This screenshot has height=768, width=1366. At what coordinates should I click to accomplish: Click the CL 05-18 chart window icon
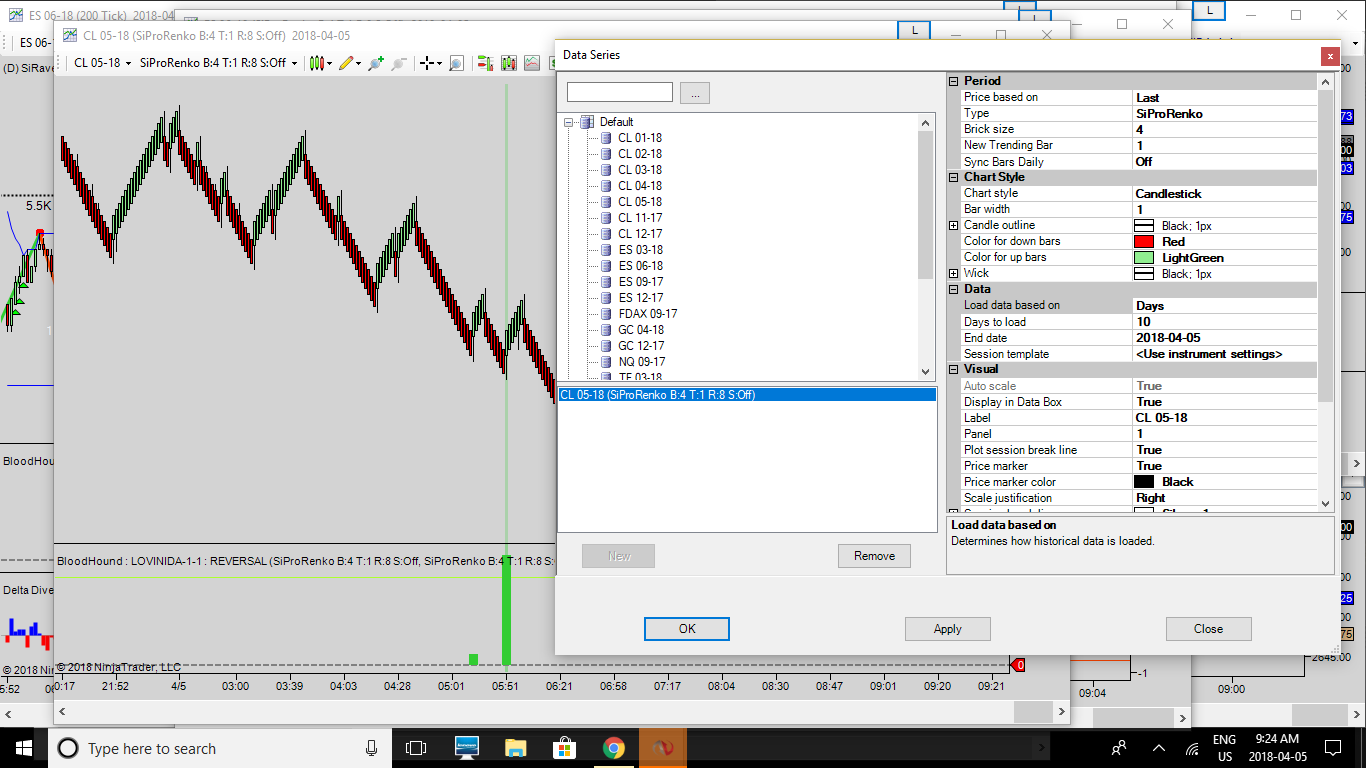[x=70, y=35]
